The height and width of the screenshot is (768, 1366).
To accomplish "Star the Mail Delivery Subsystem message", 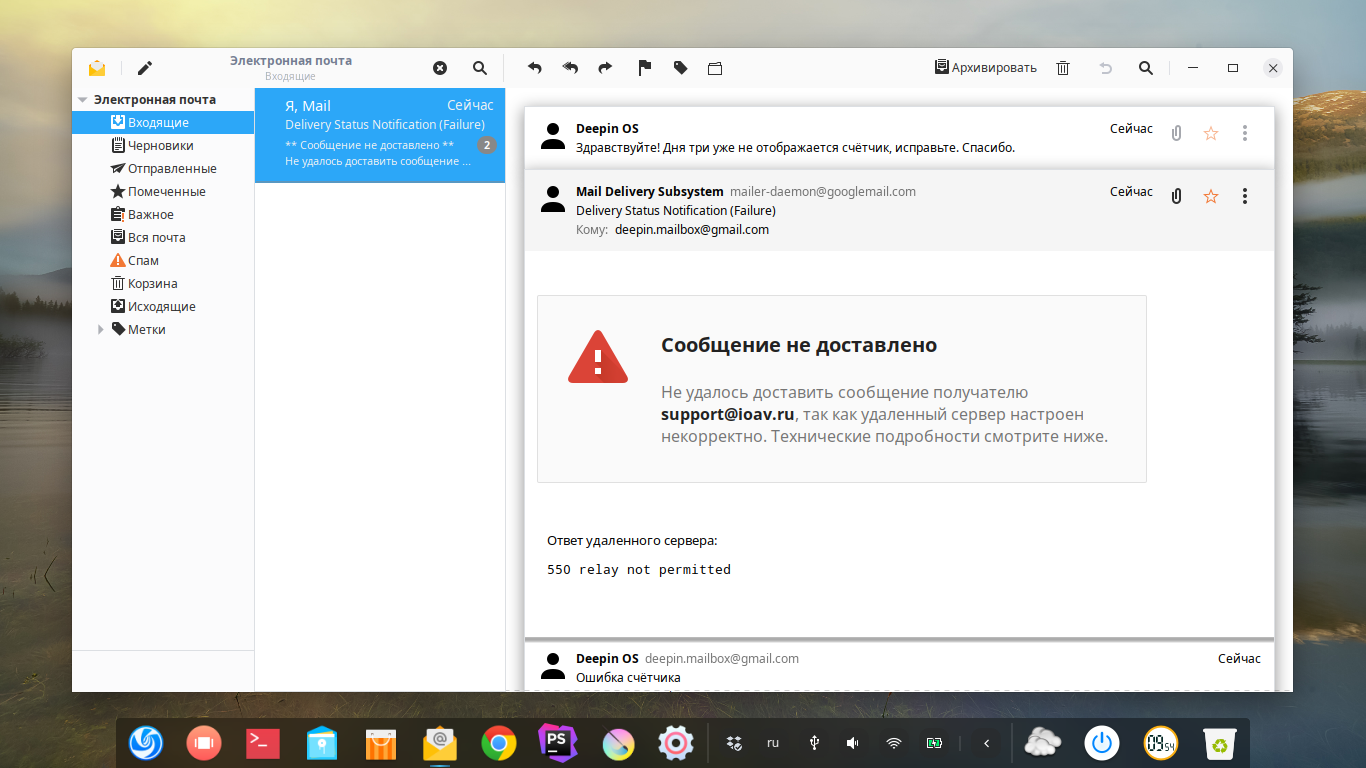I will click(x=1211, y=196).
